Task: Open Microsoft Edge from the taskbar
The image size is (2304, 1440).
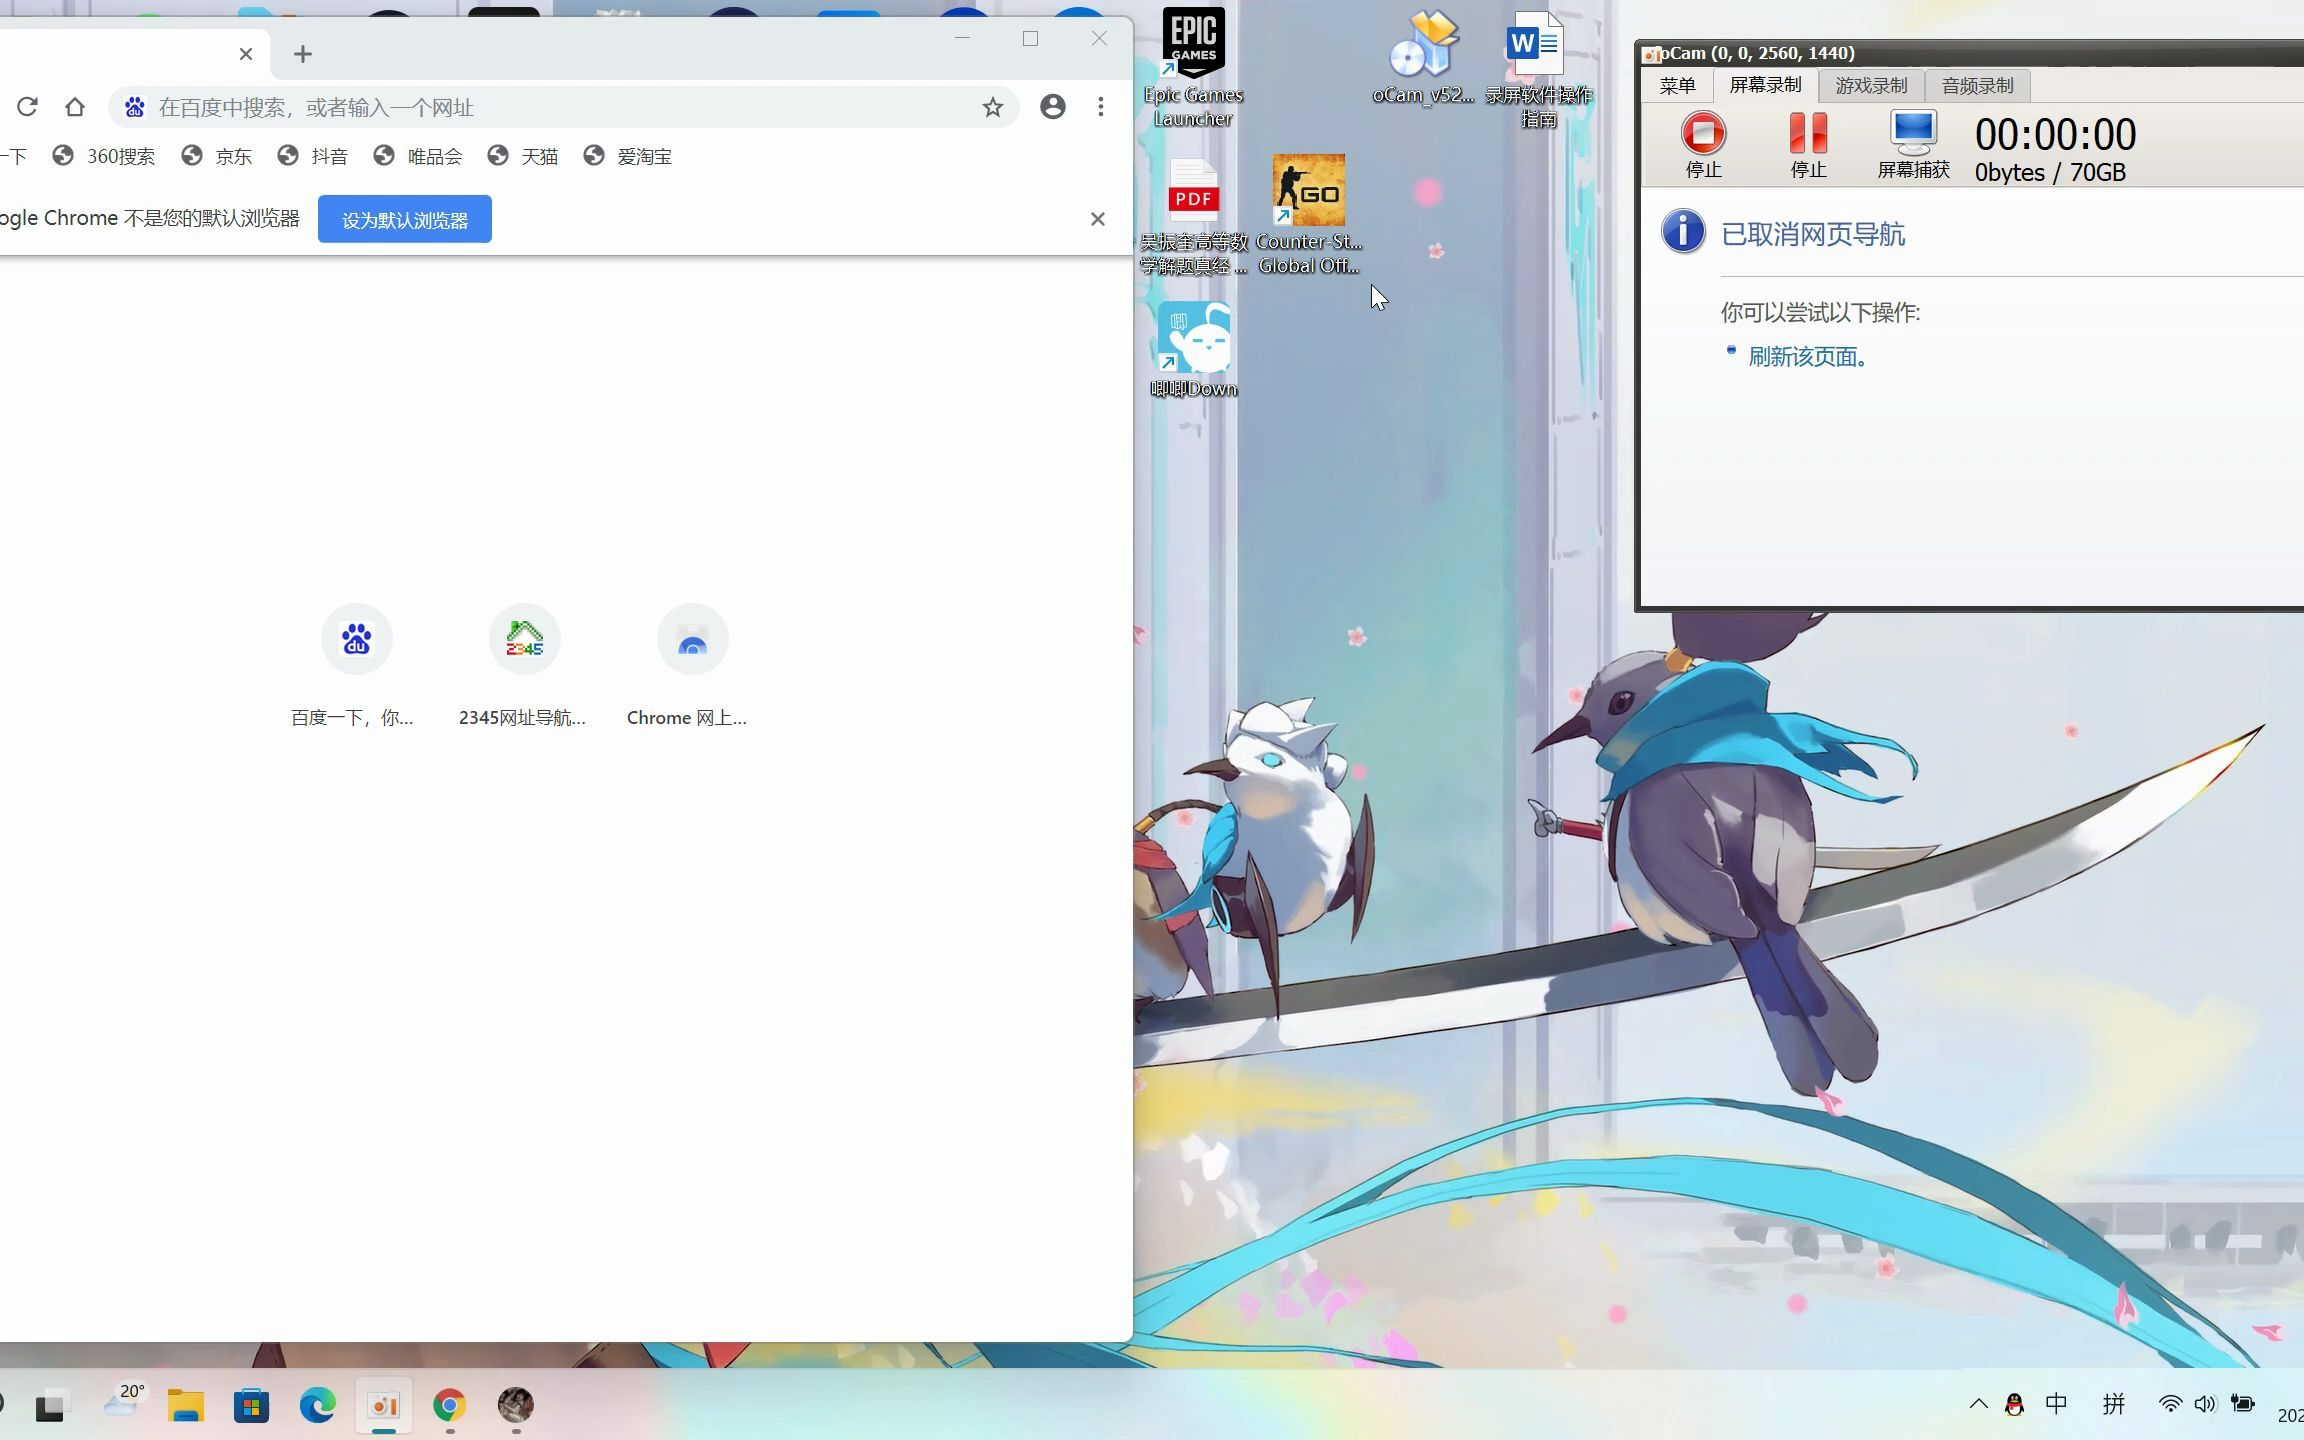Action: [317, 1406]
